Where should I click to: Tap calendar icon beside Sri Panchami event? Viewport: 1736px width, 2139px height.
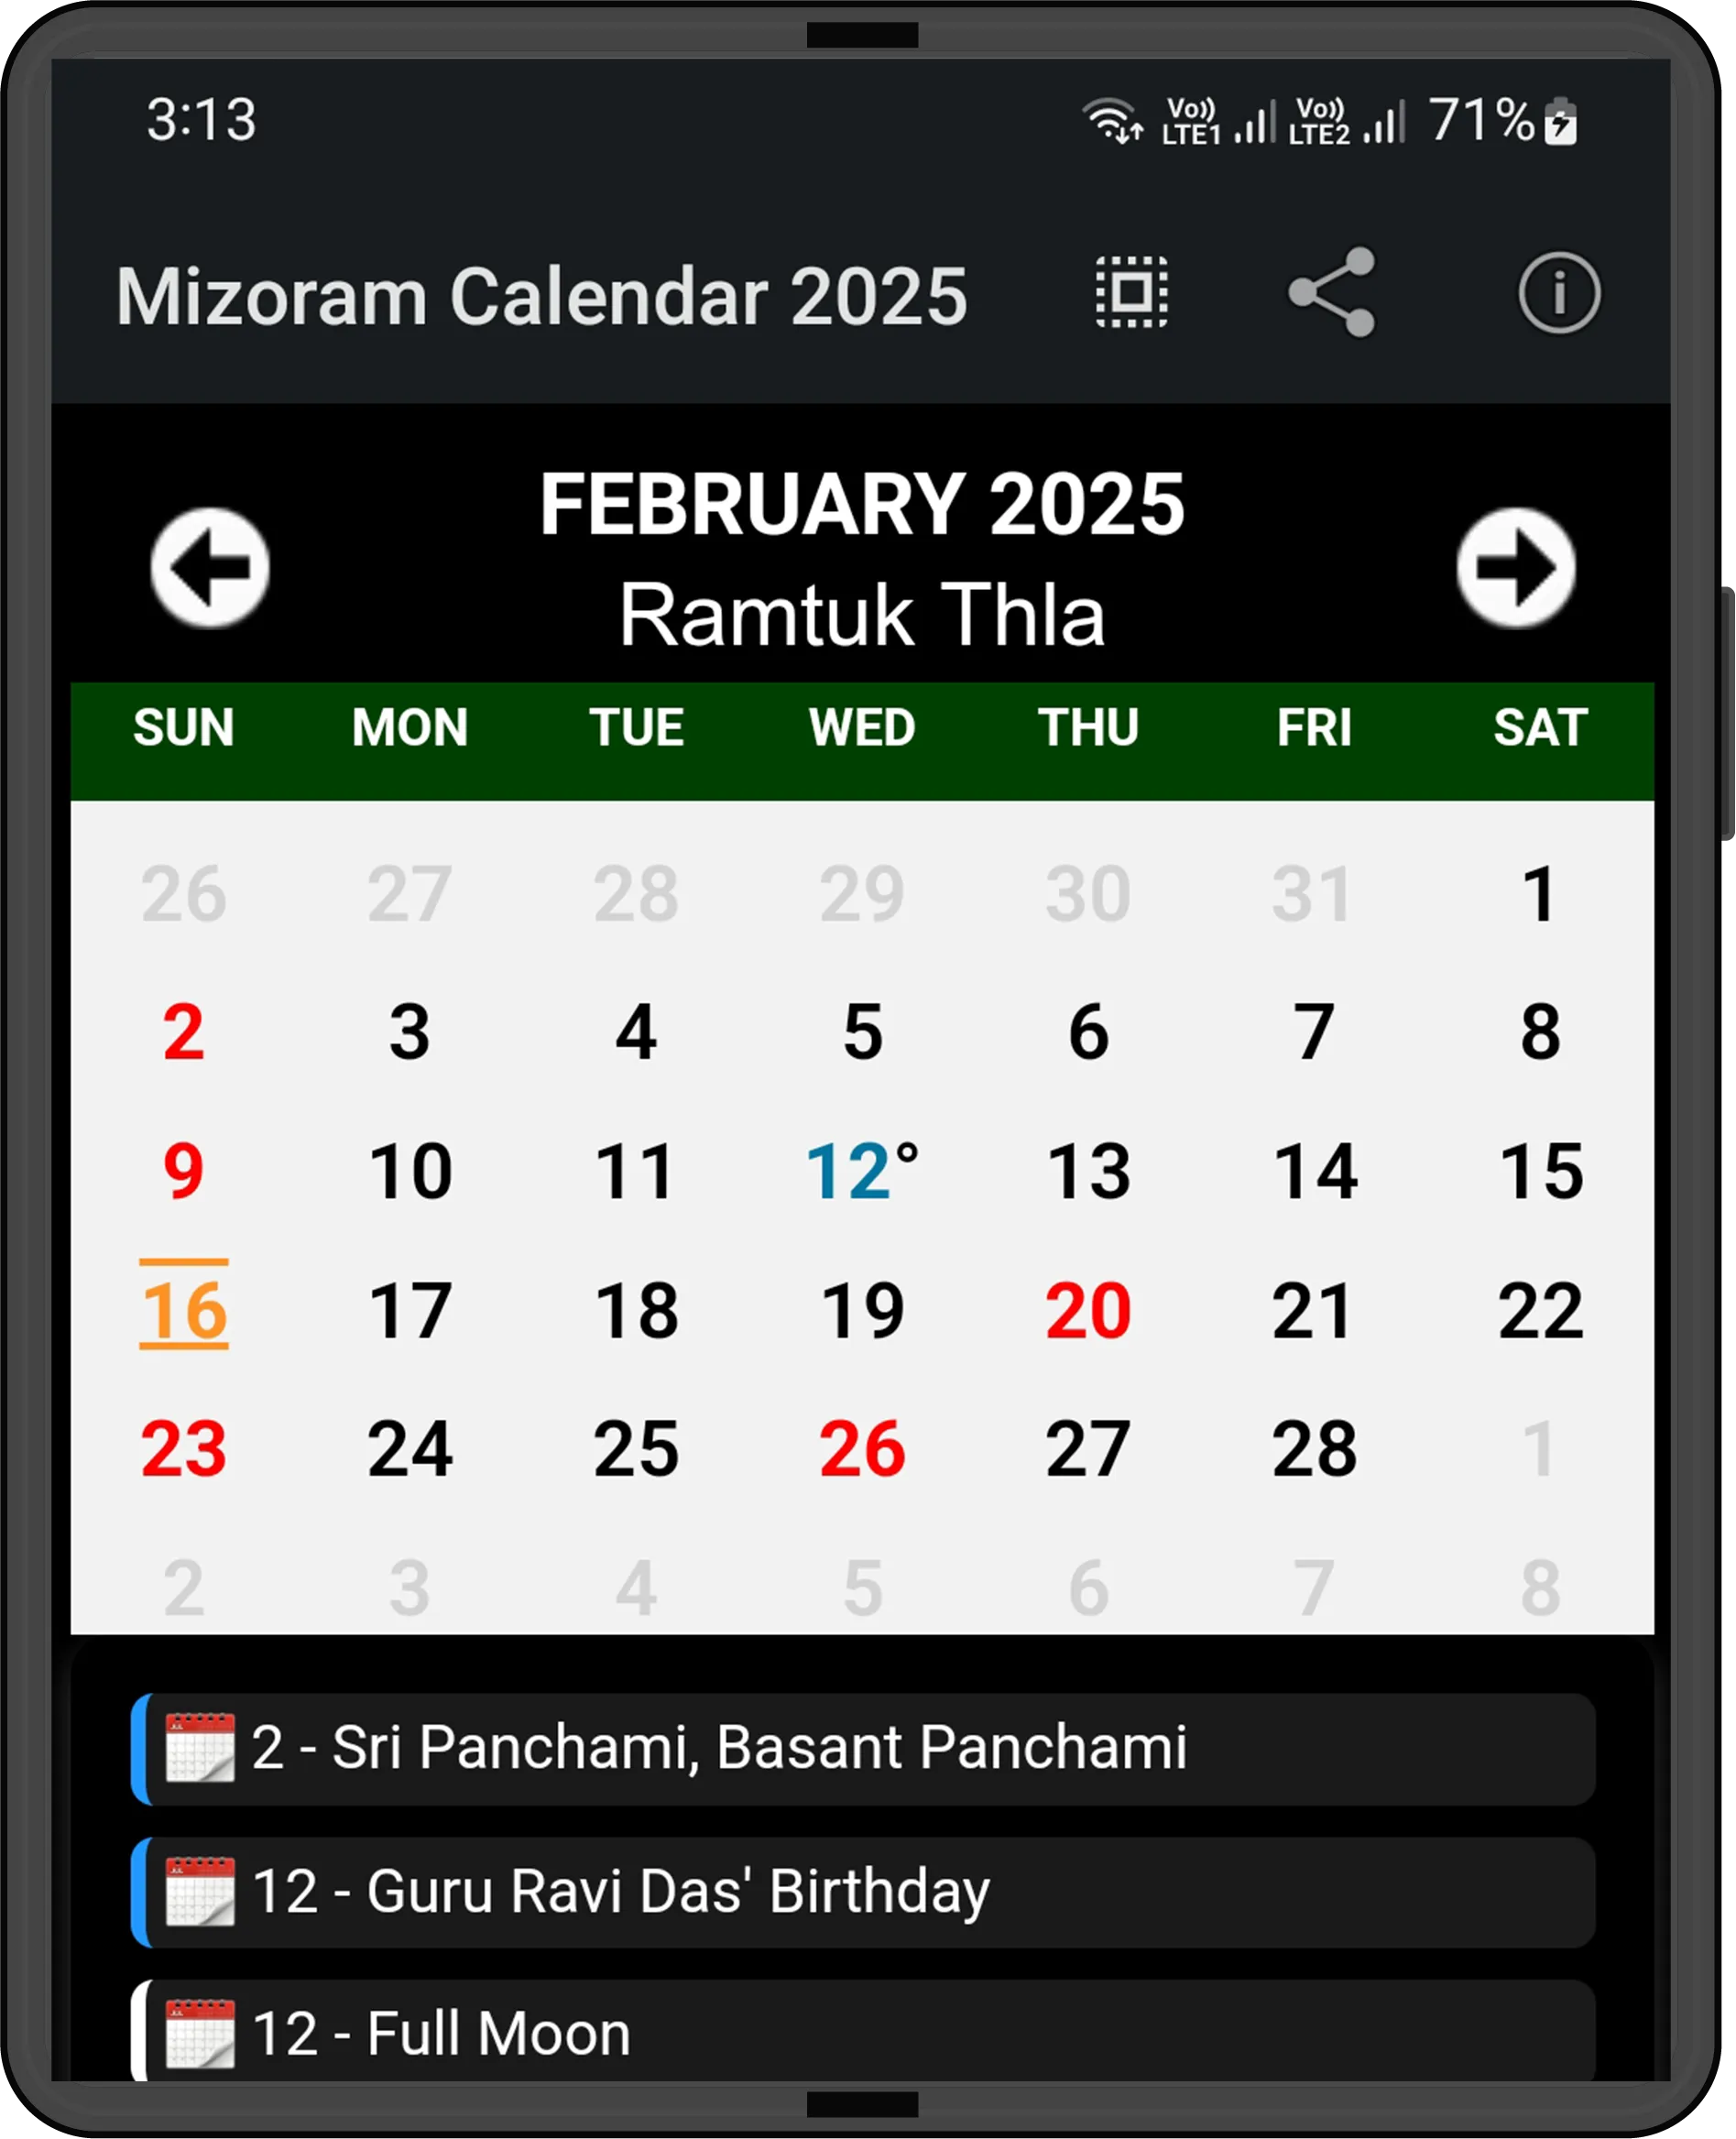pos(200,1747)
